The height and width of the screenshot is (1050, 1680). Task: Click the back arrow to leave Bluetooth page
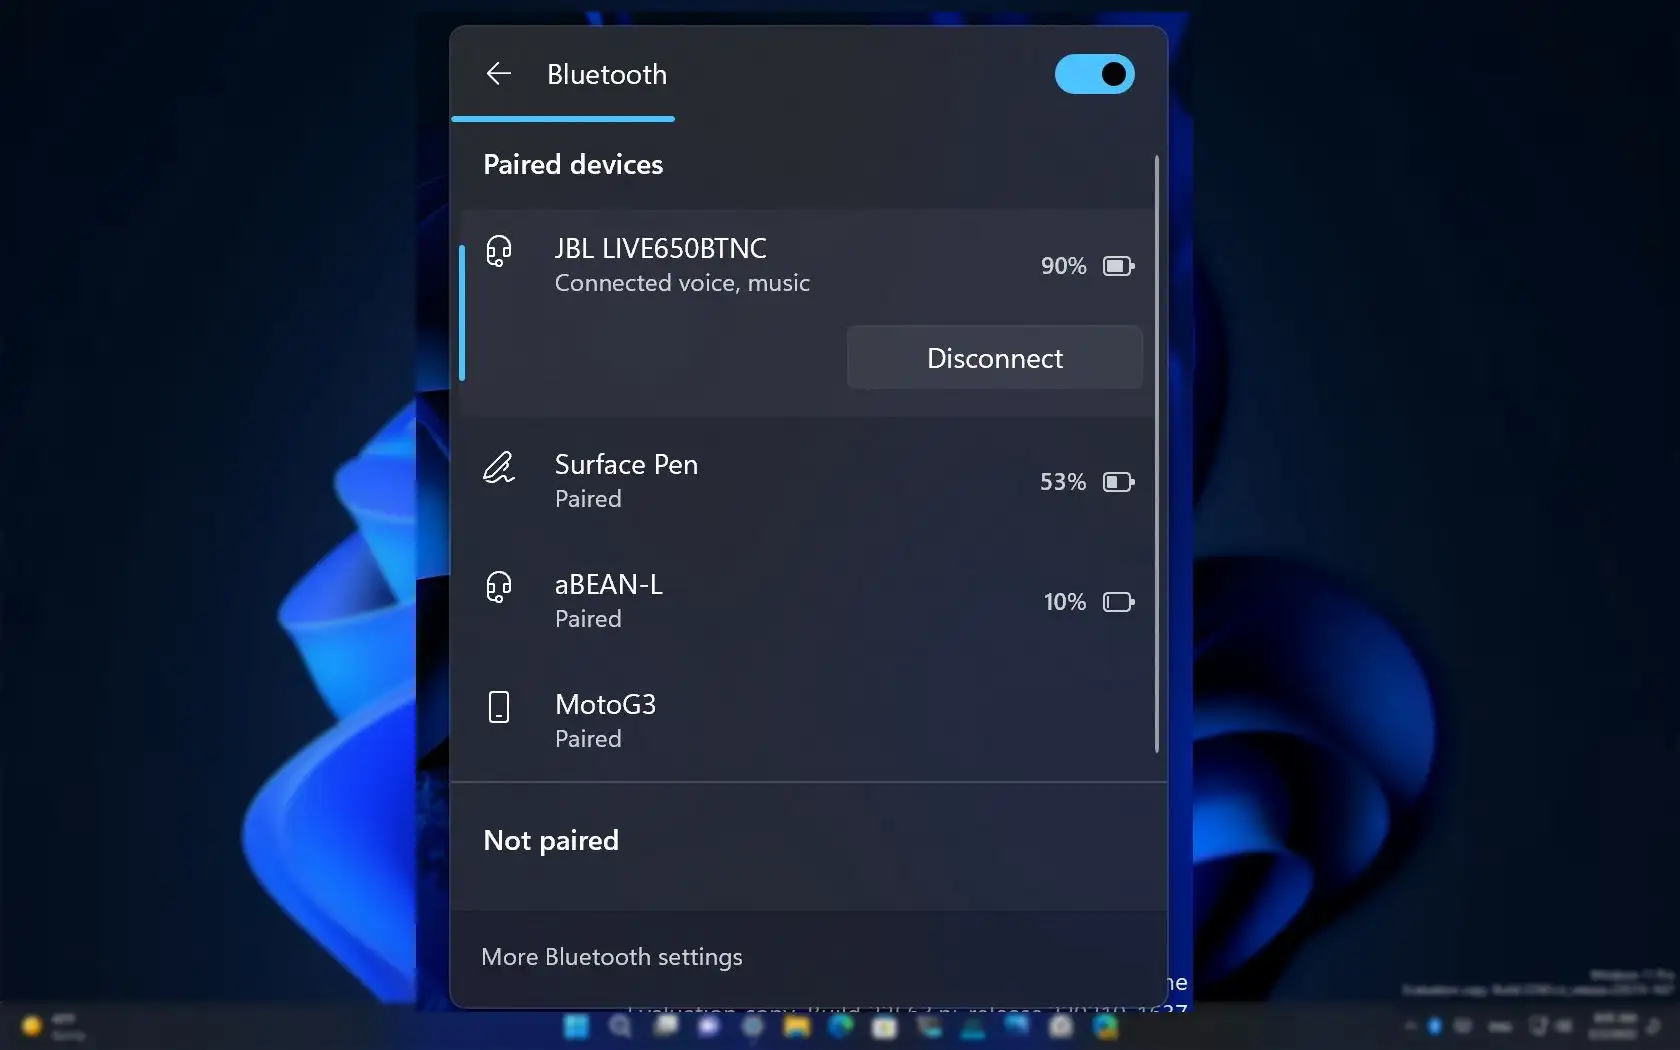click(498, 73)
